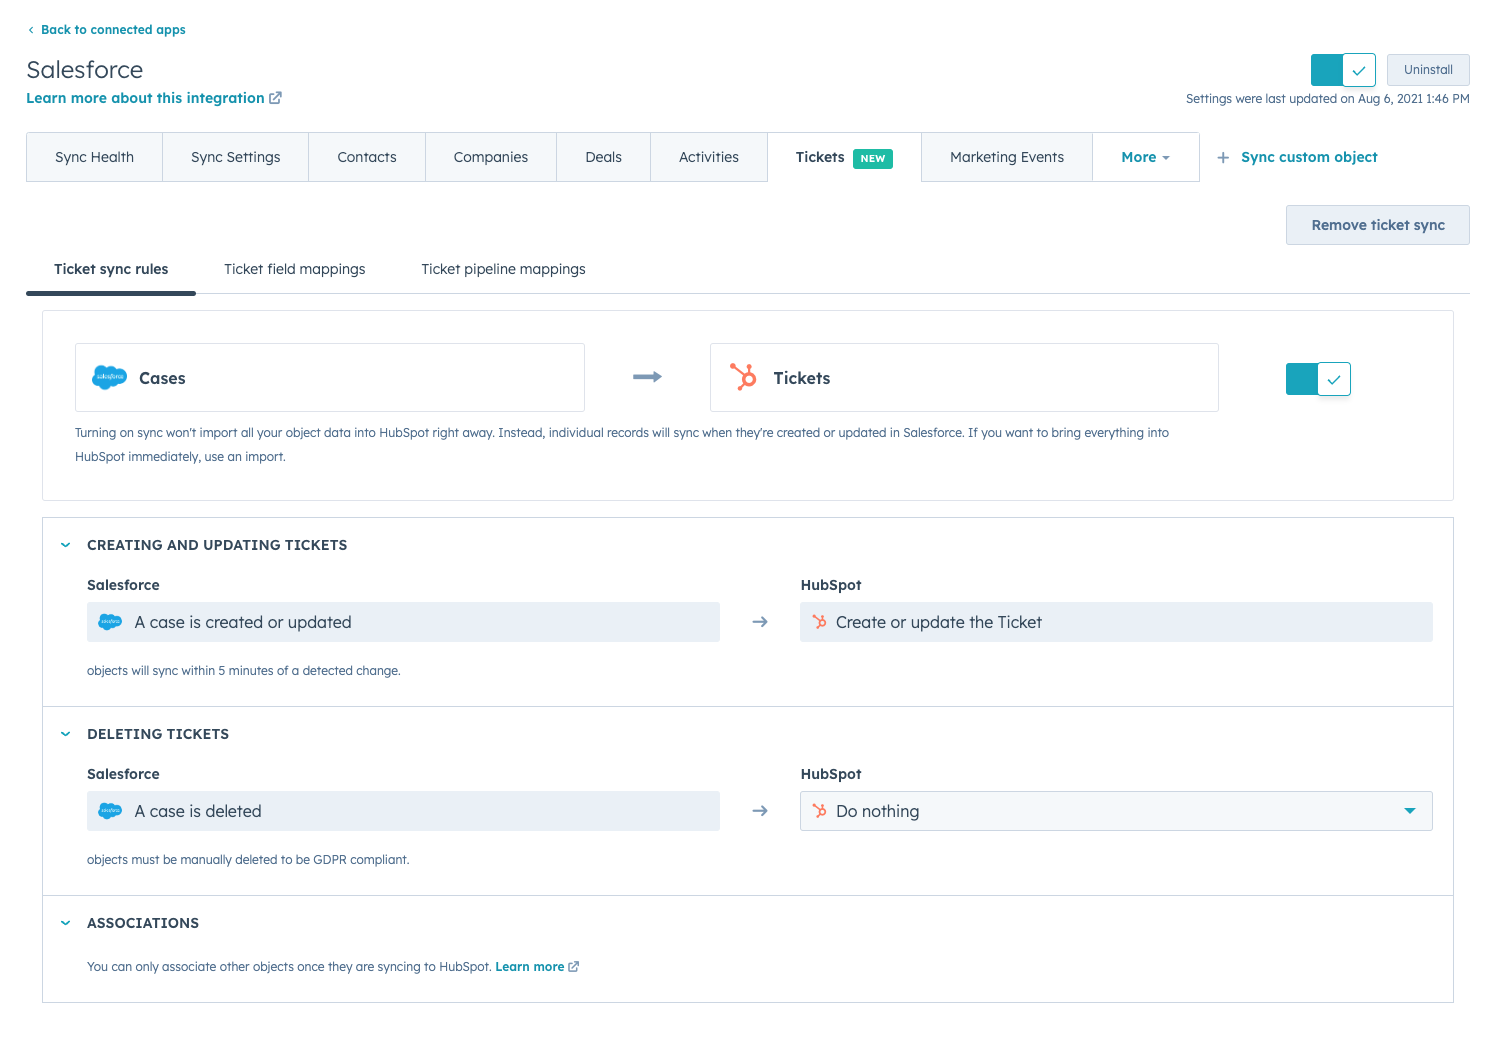This screenshot has width=1494, height=1039.
Task: Click the plus icon for custom object
Action: (1223, 158)
